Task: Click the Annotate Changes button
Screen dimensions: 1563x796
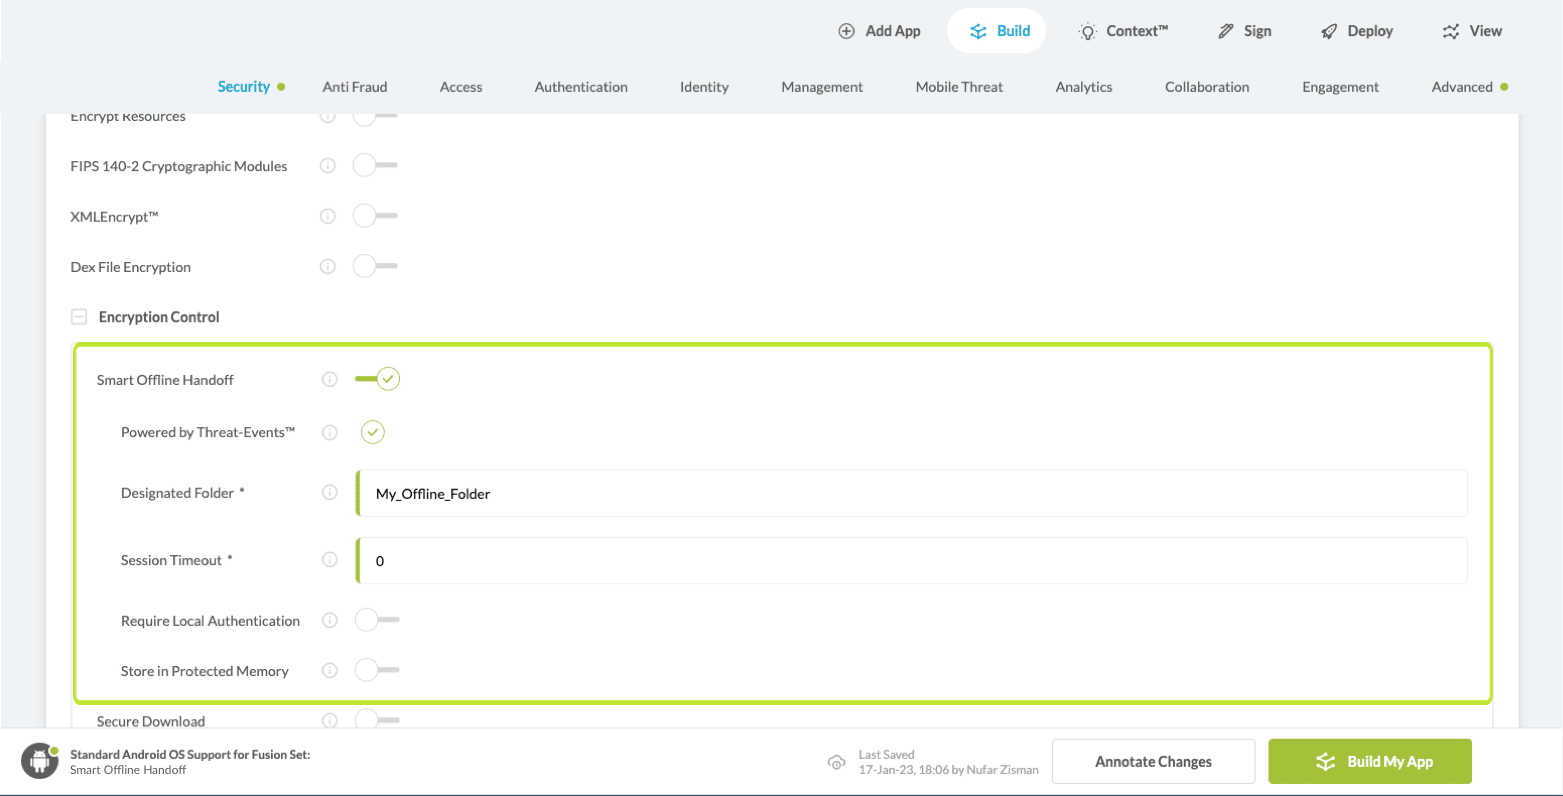Action: coord(1151,761)
